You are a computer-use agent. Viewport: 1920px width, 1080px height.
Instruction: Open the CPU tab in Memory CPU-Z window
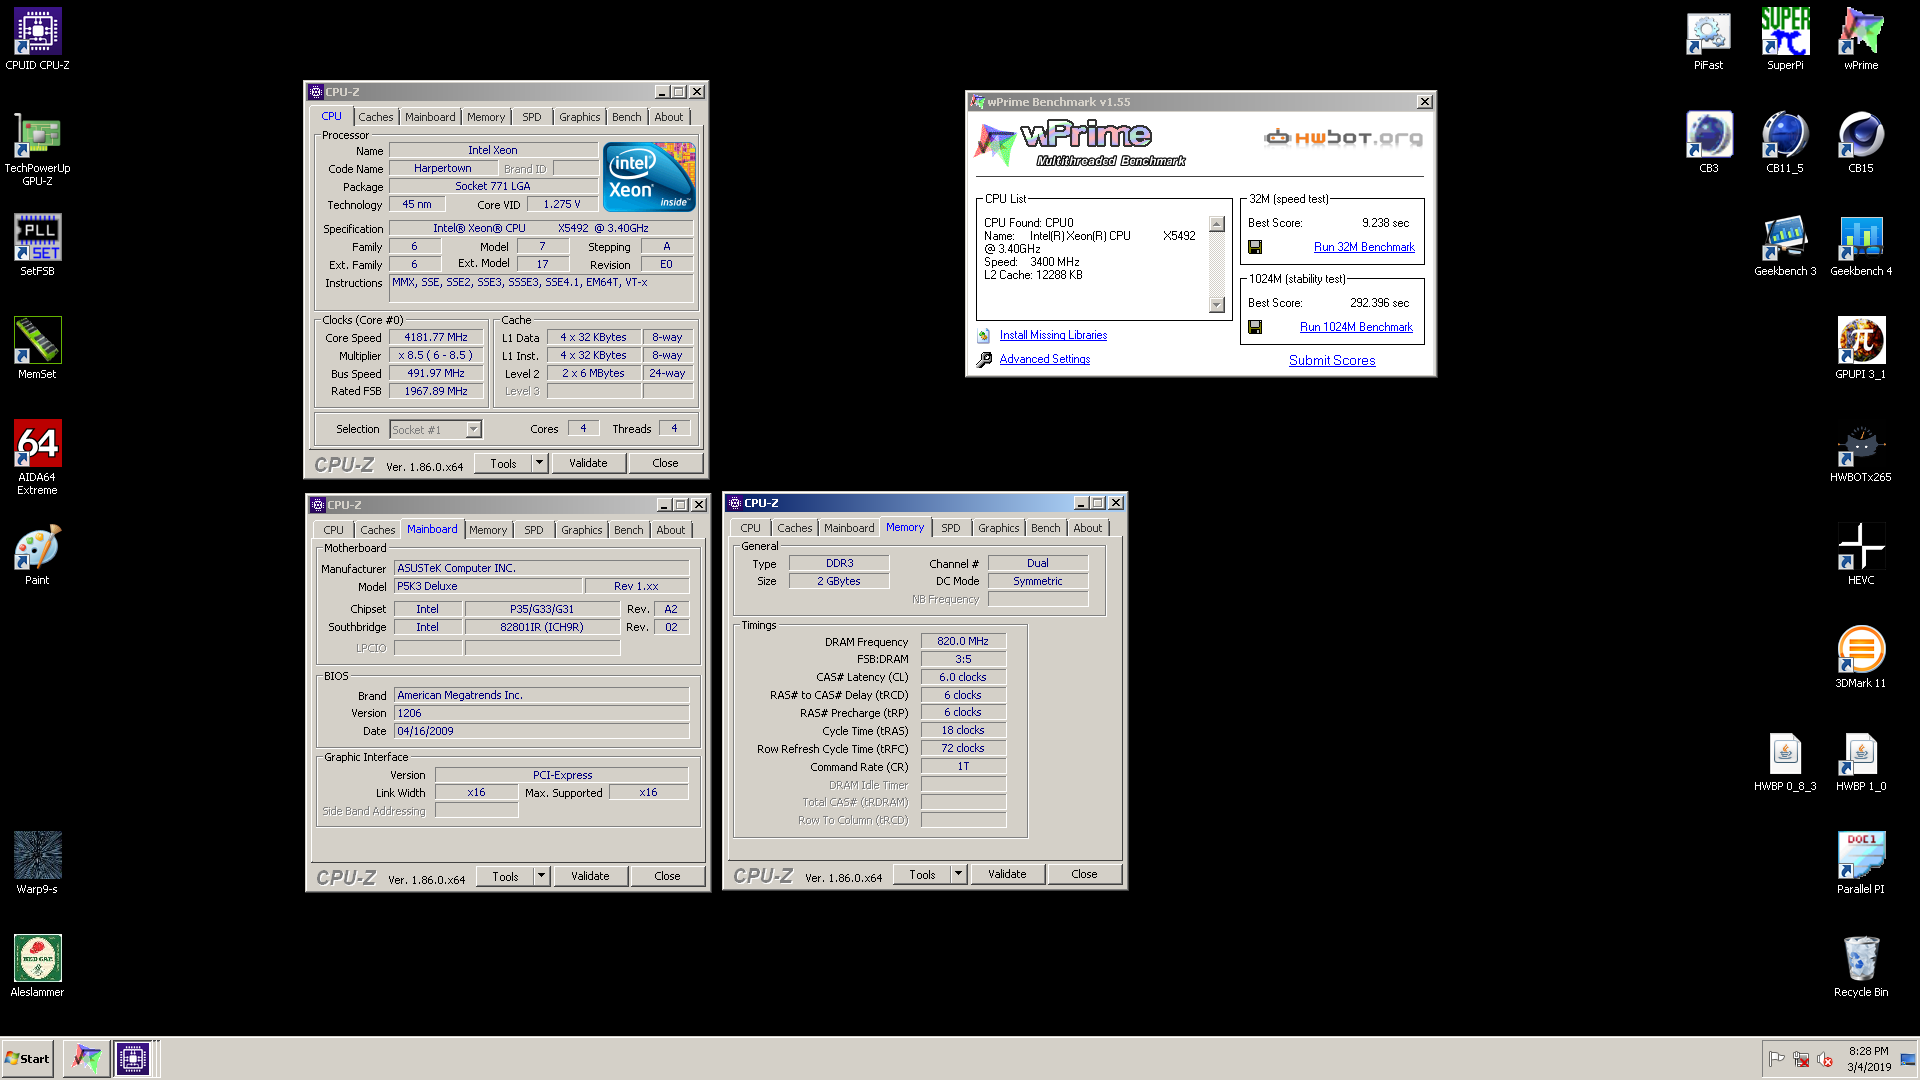coord(751,528)
